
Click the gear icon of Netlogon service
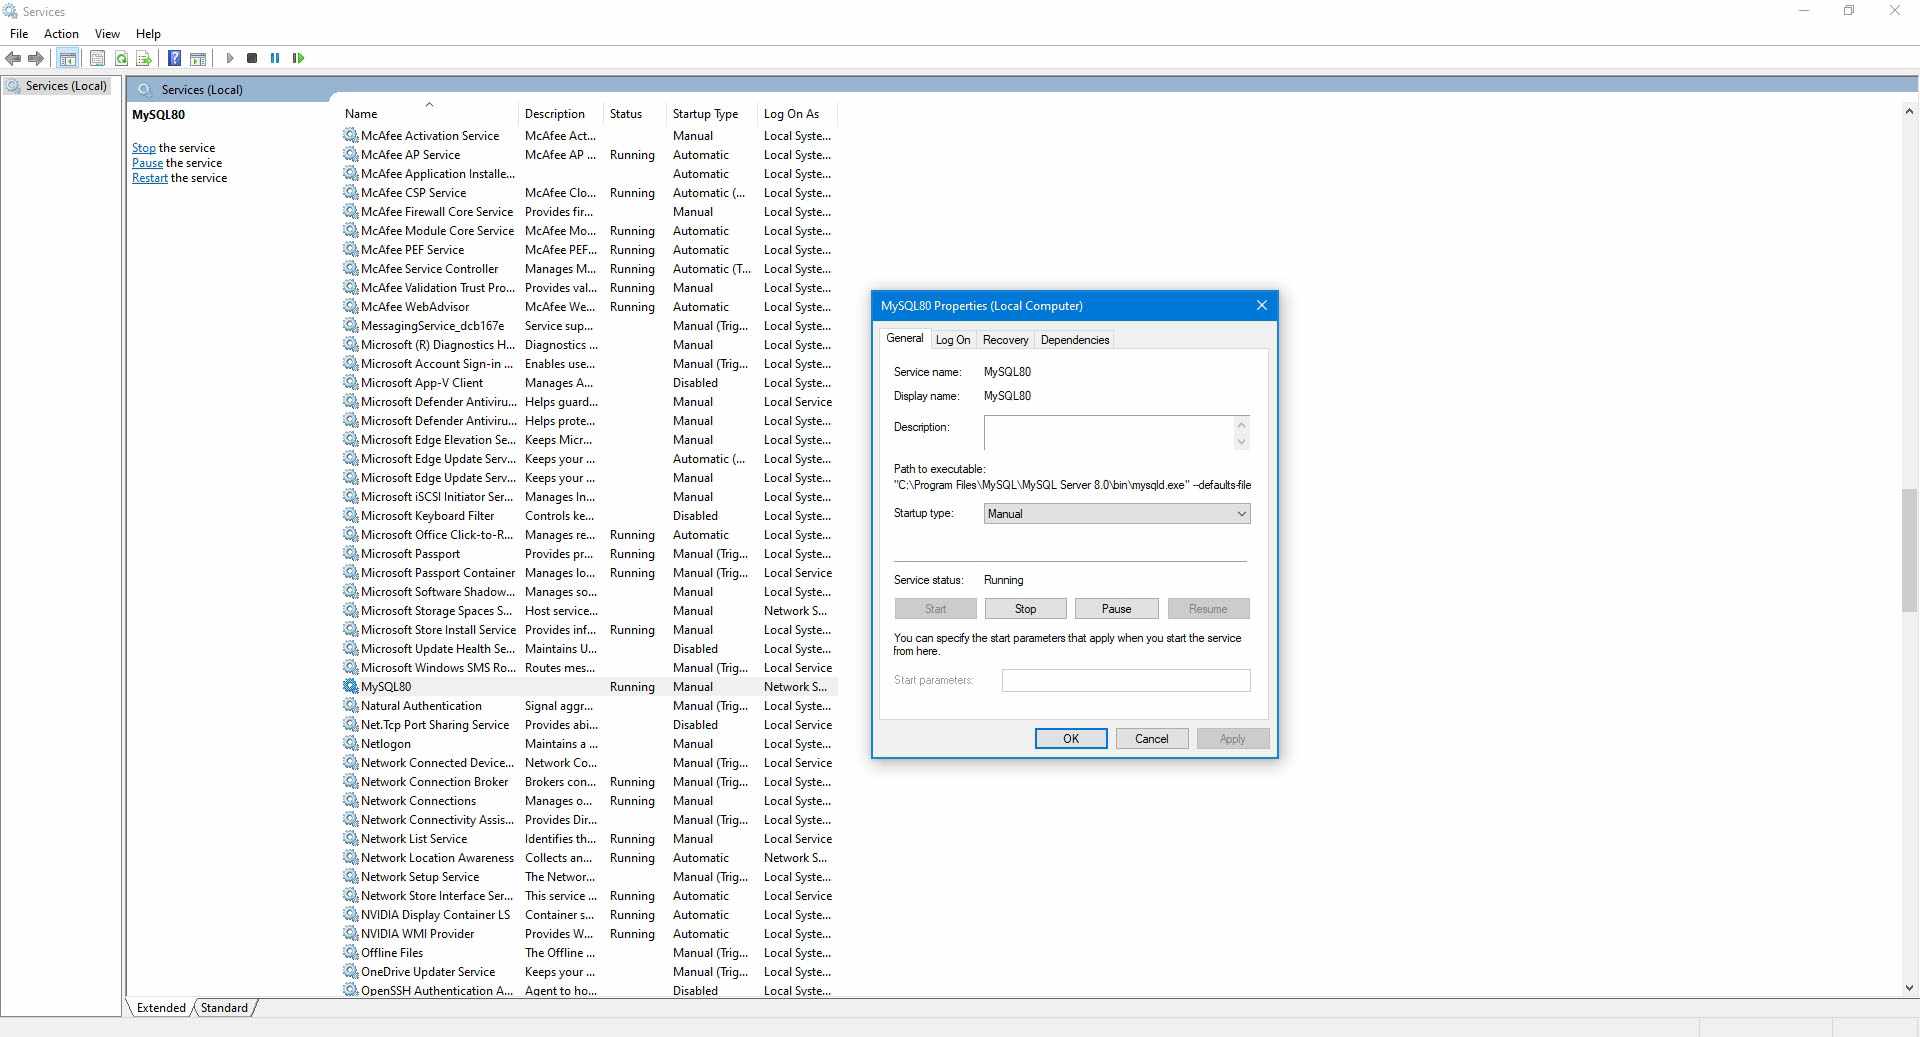pyautogui.click(x=350, y=743)
